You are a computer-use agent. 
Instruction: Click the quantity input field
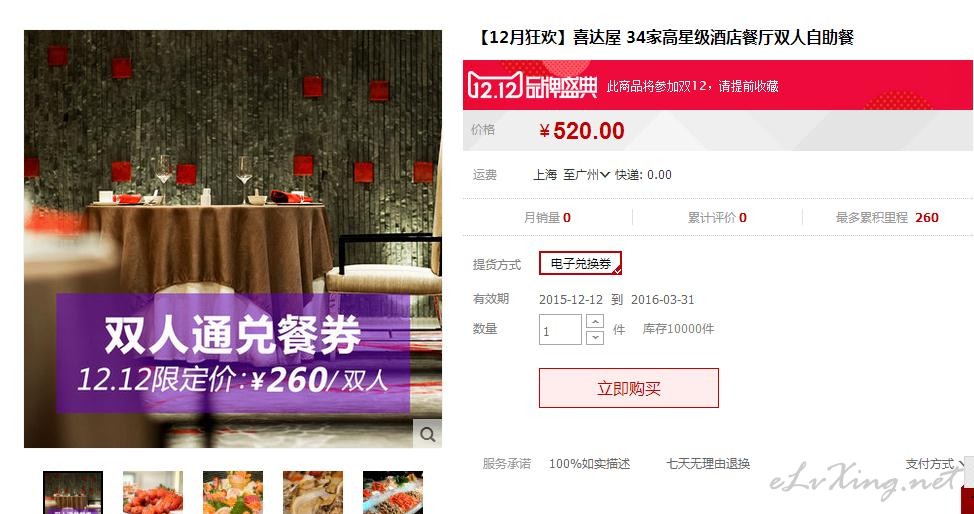pos(560,329)
